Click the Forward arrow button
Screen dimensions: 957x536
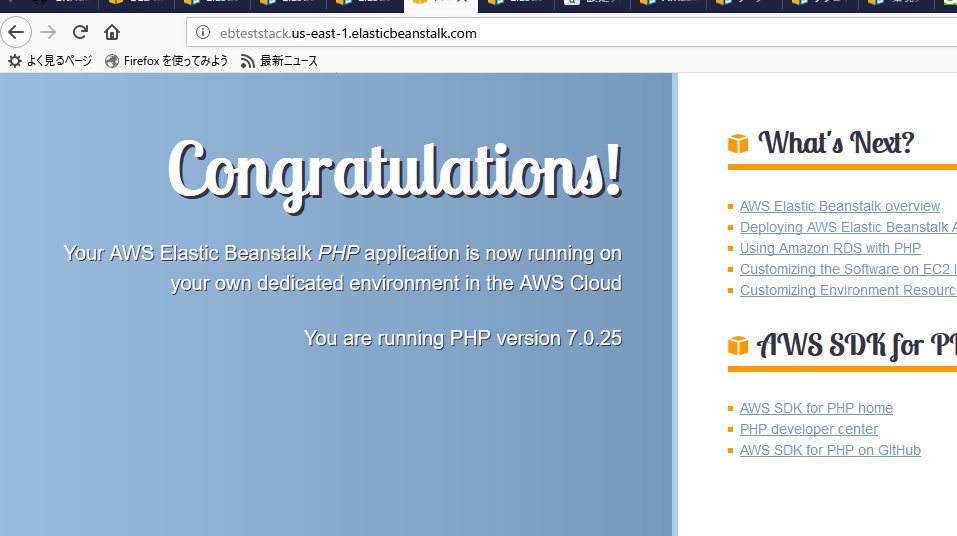point(47,32)
